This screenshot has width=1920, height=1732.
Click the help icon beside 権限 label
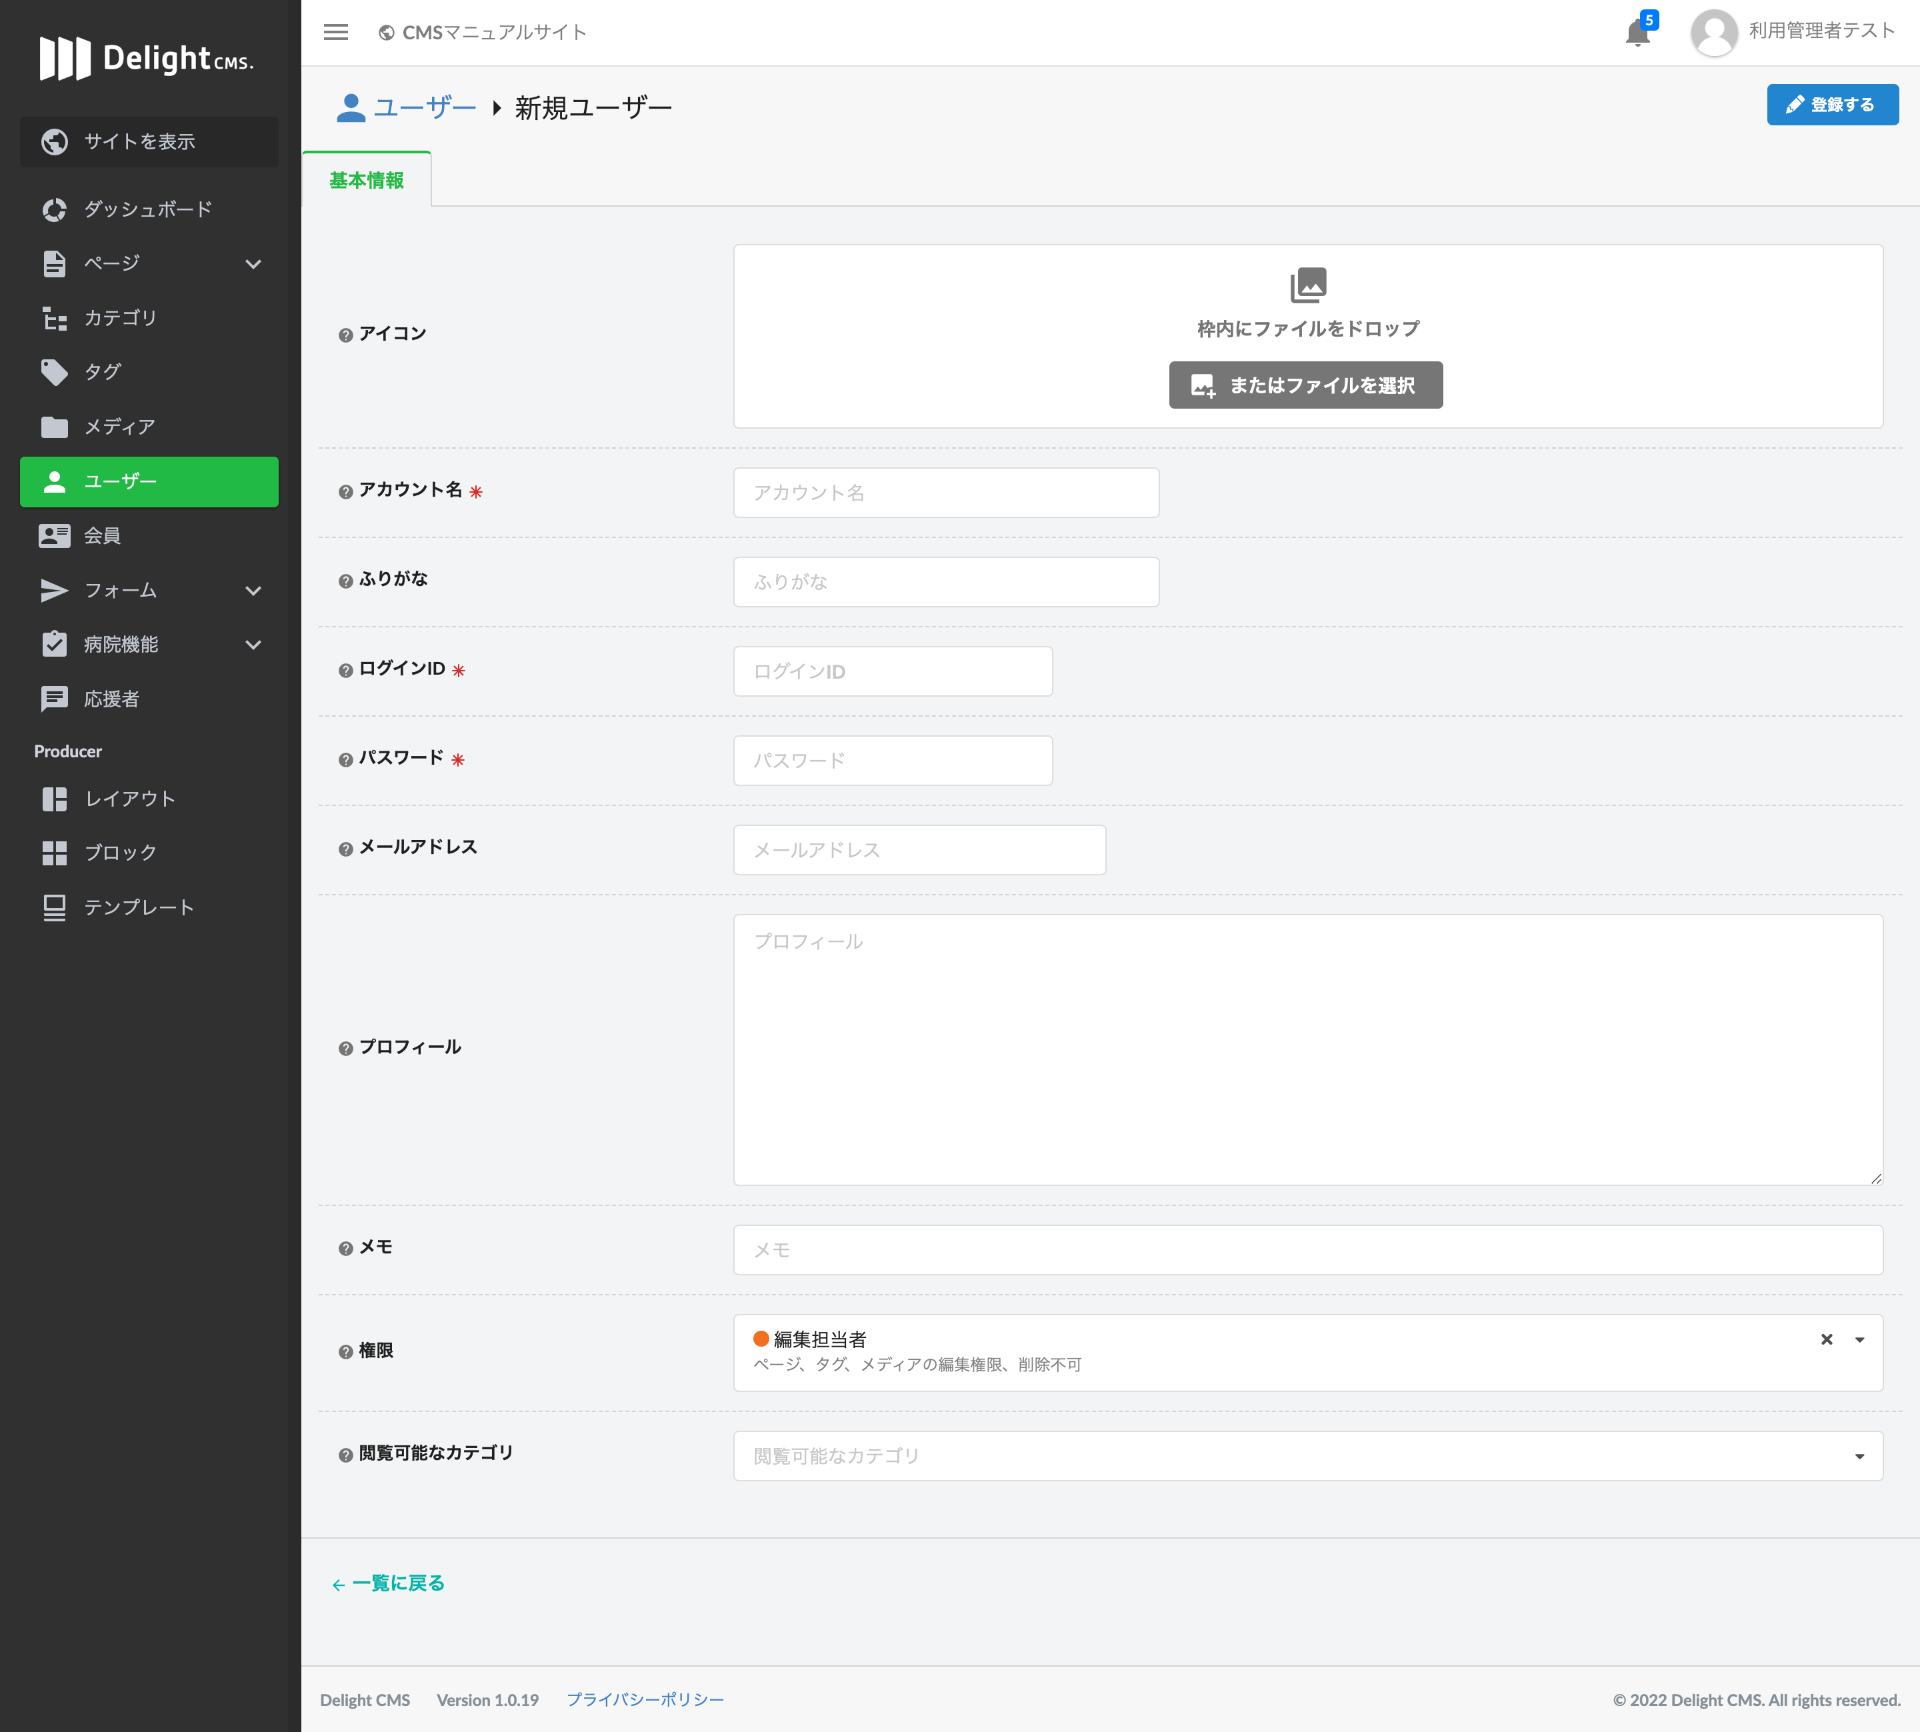coord(345,1352)
